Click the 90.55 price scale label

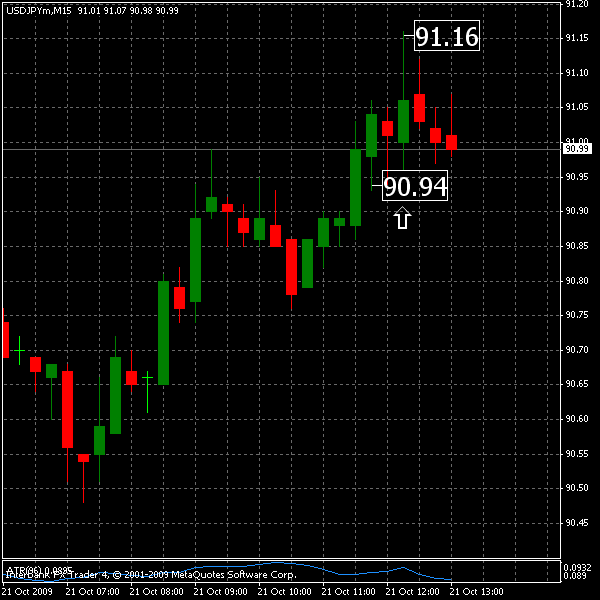[577, 454]
